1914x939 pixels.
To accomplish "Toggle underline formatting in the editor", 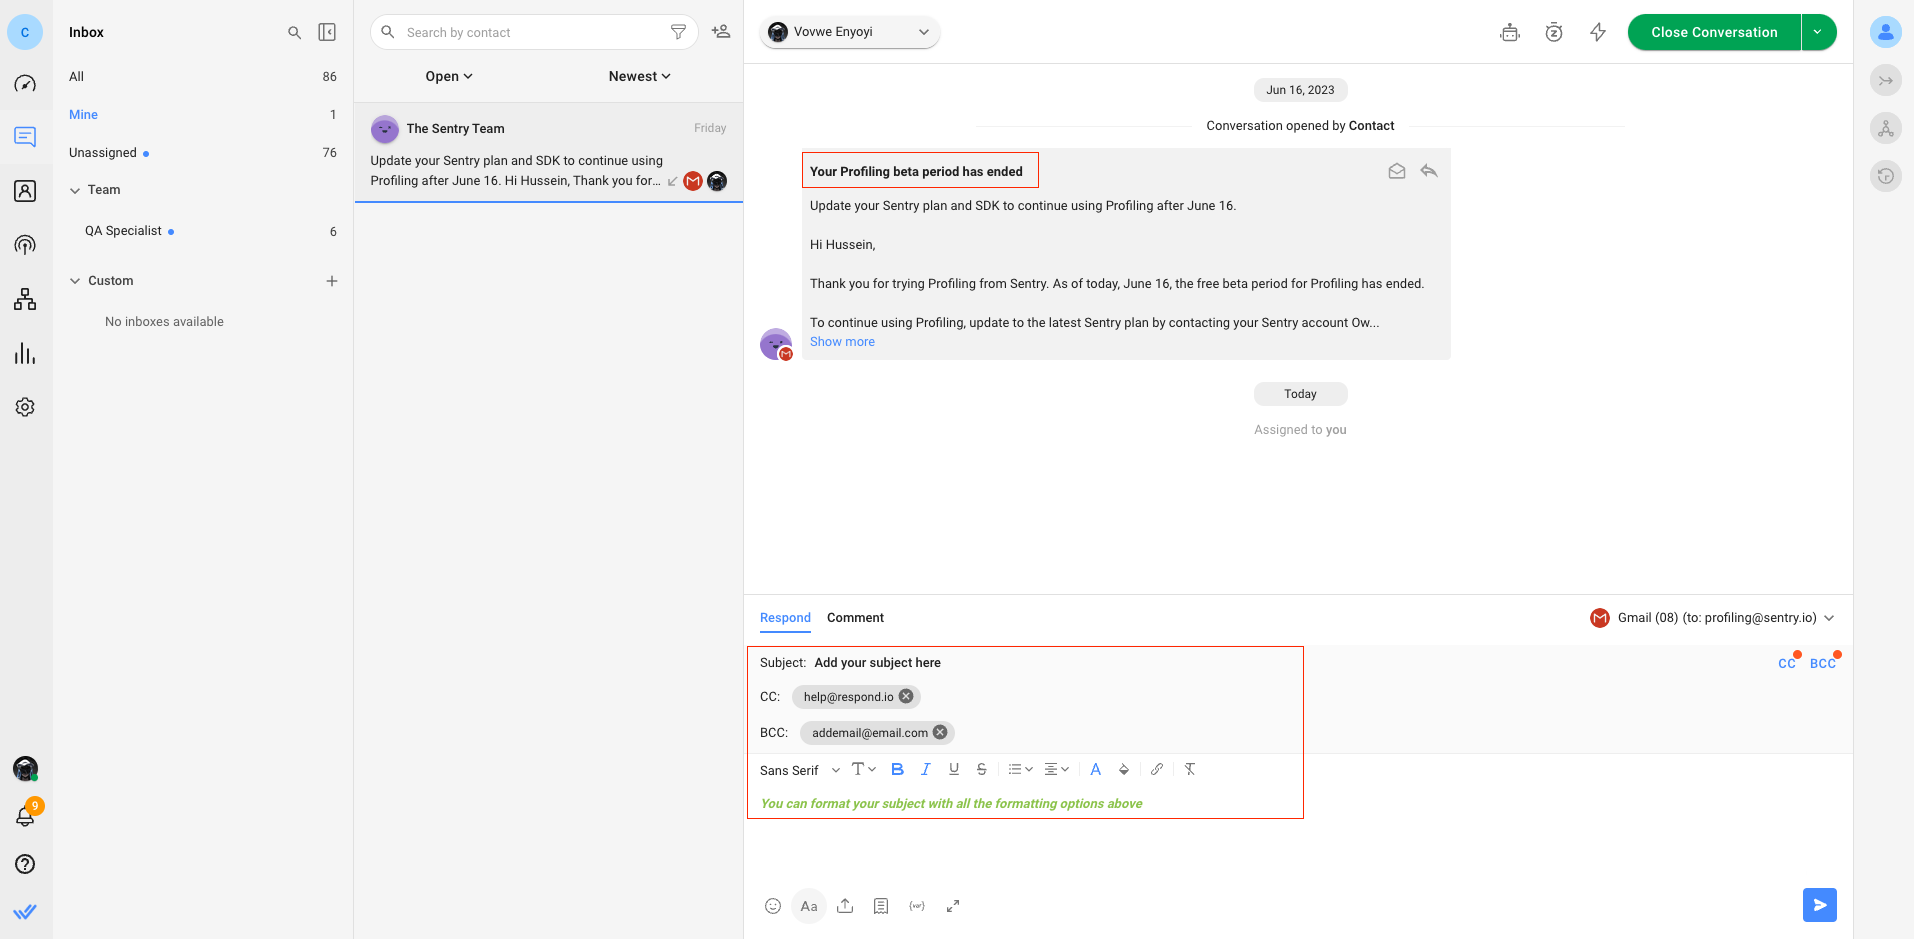I will (954, 769).
